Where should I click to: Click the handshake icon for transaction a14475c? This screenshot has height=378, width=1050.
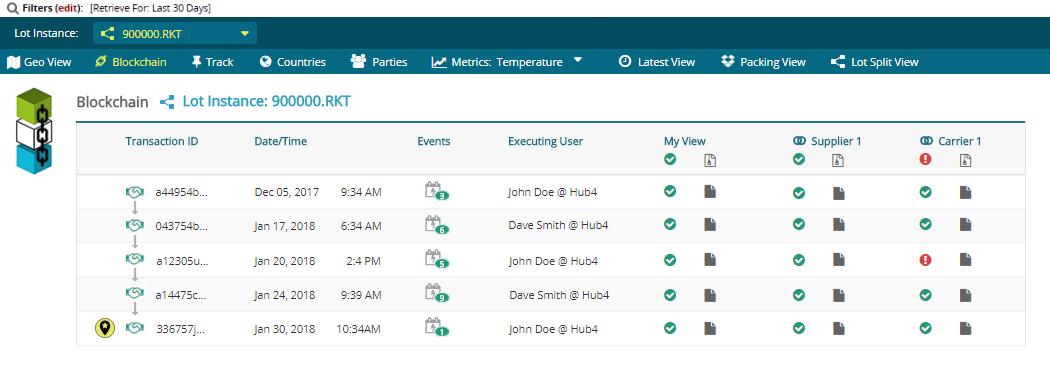(135, 294)
